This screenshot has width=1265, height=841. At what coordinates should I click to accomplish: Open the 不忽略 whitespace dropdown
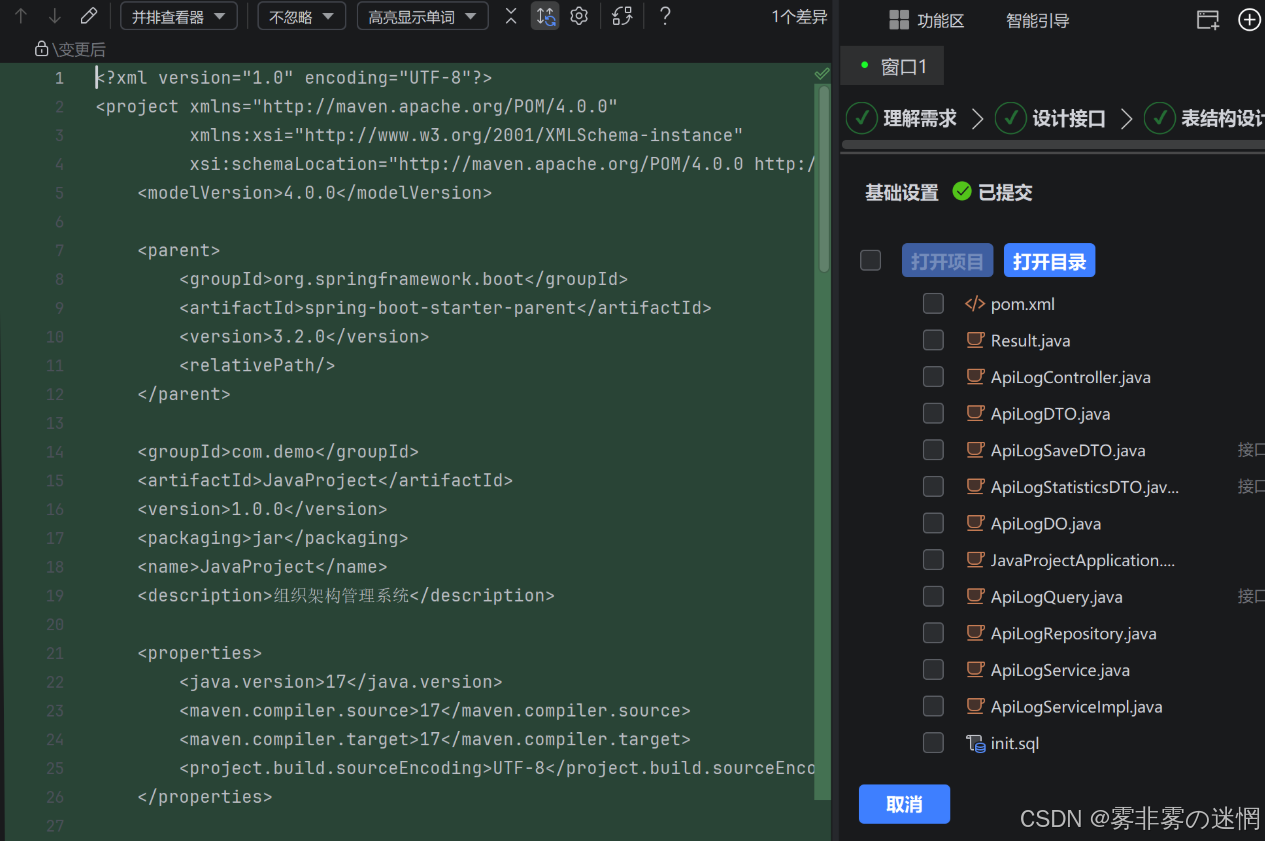(x=301, y=16)
